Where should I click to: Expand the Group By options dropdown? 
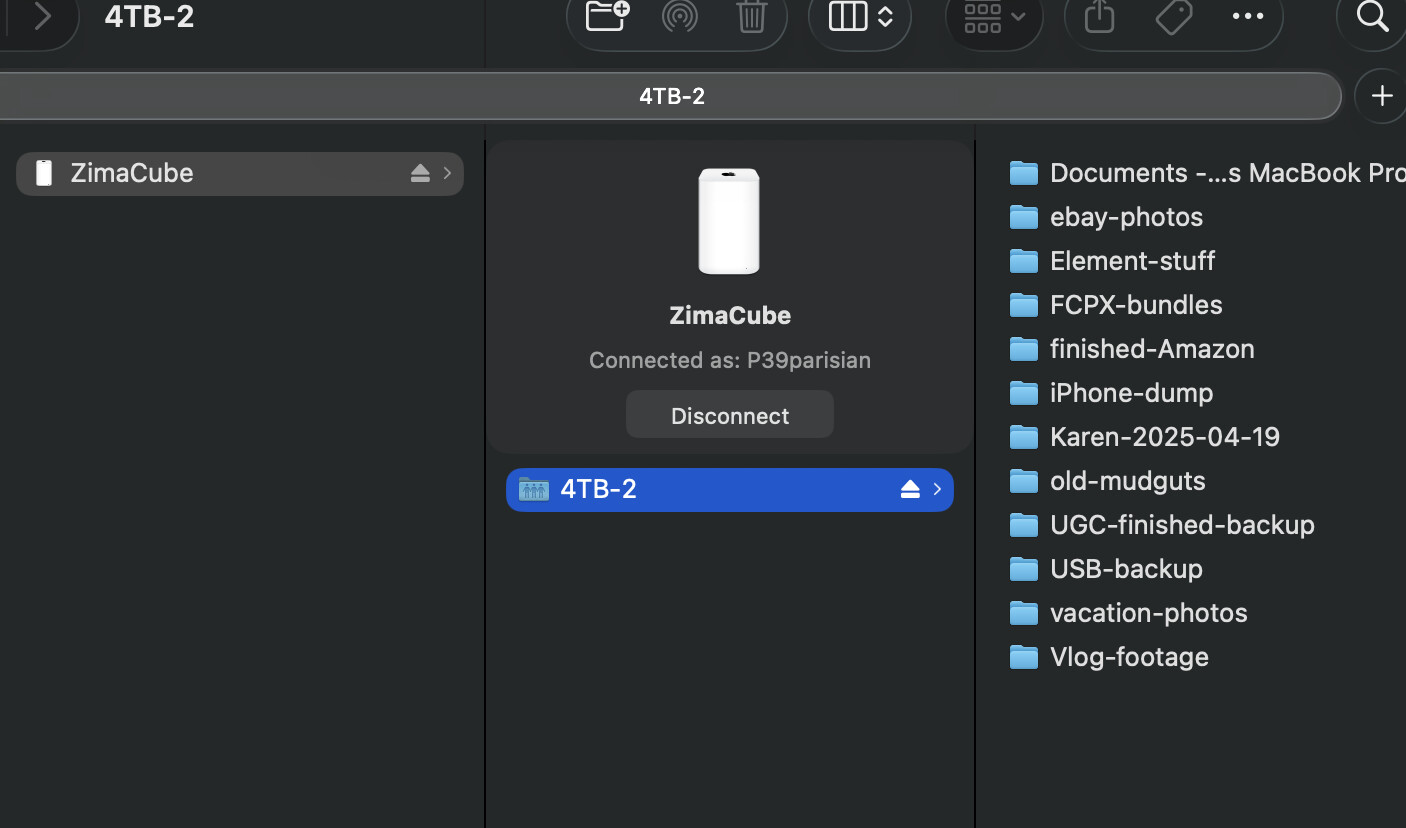point(993,16)
